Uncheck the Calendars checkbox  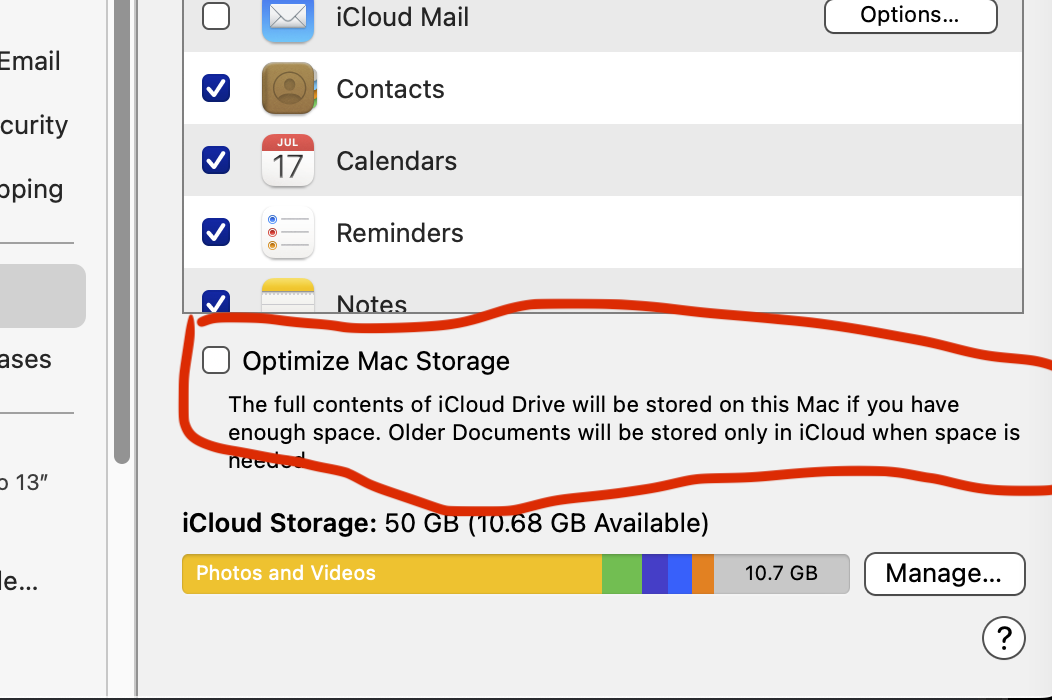216,160
